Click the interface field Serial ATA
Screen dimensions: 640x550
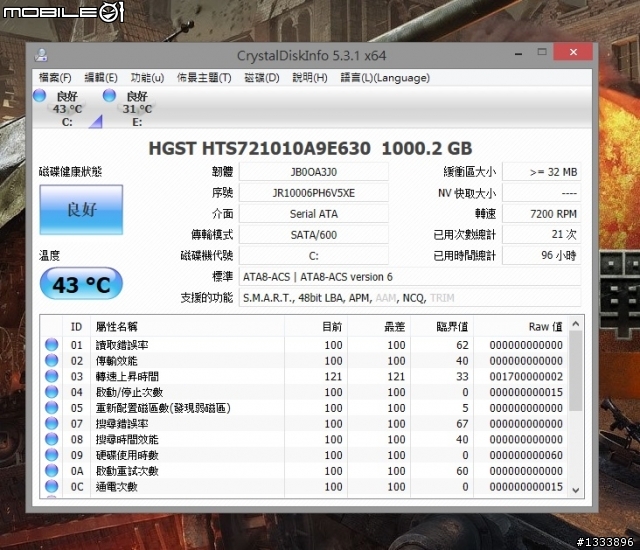point(313,214)
